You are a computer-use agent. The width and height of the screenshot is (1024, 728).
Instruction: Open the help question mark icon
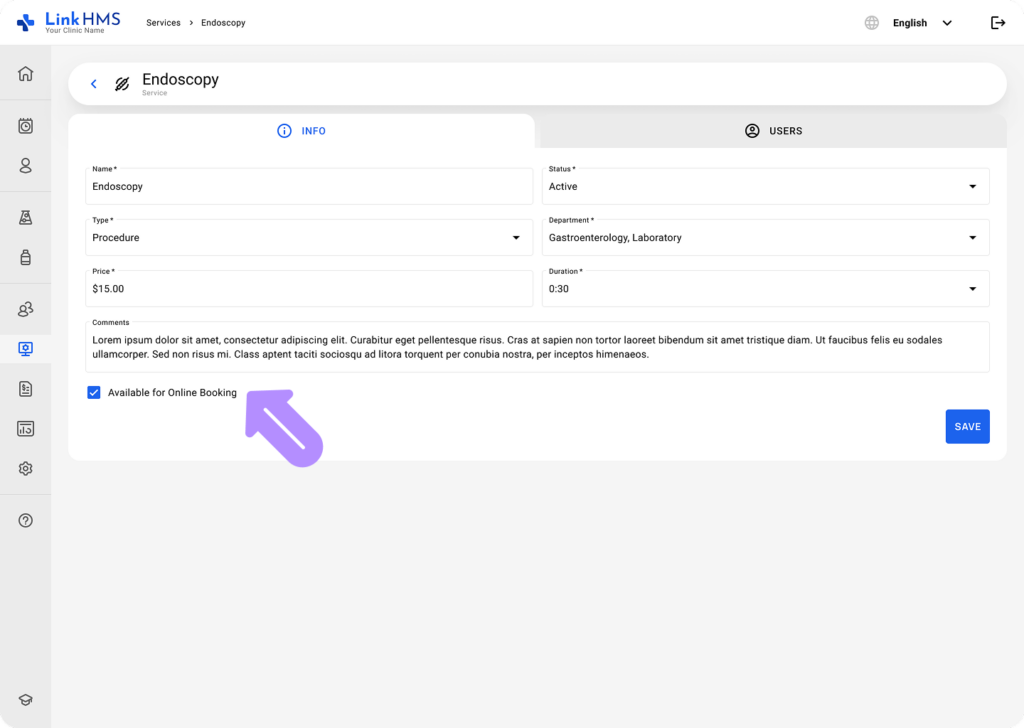point(25,520)
